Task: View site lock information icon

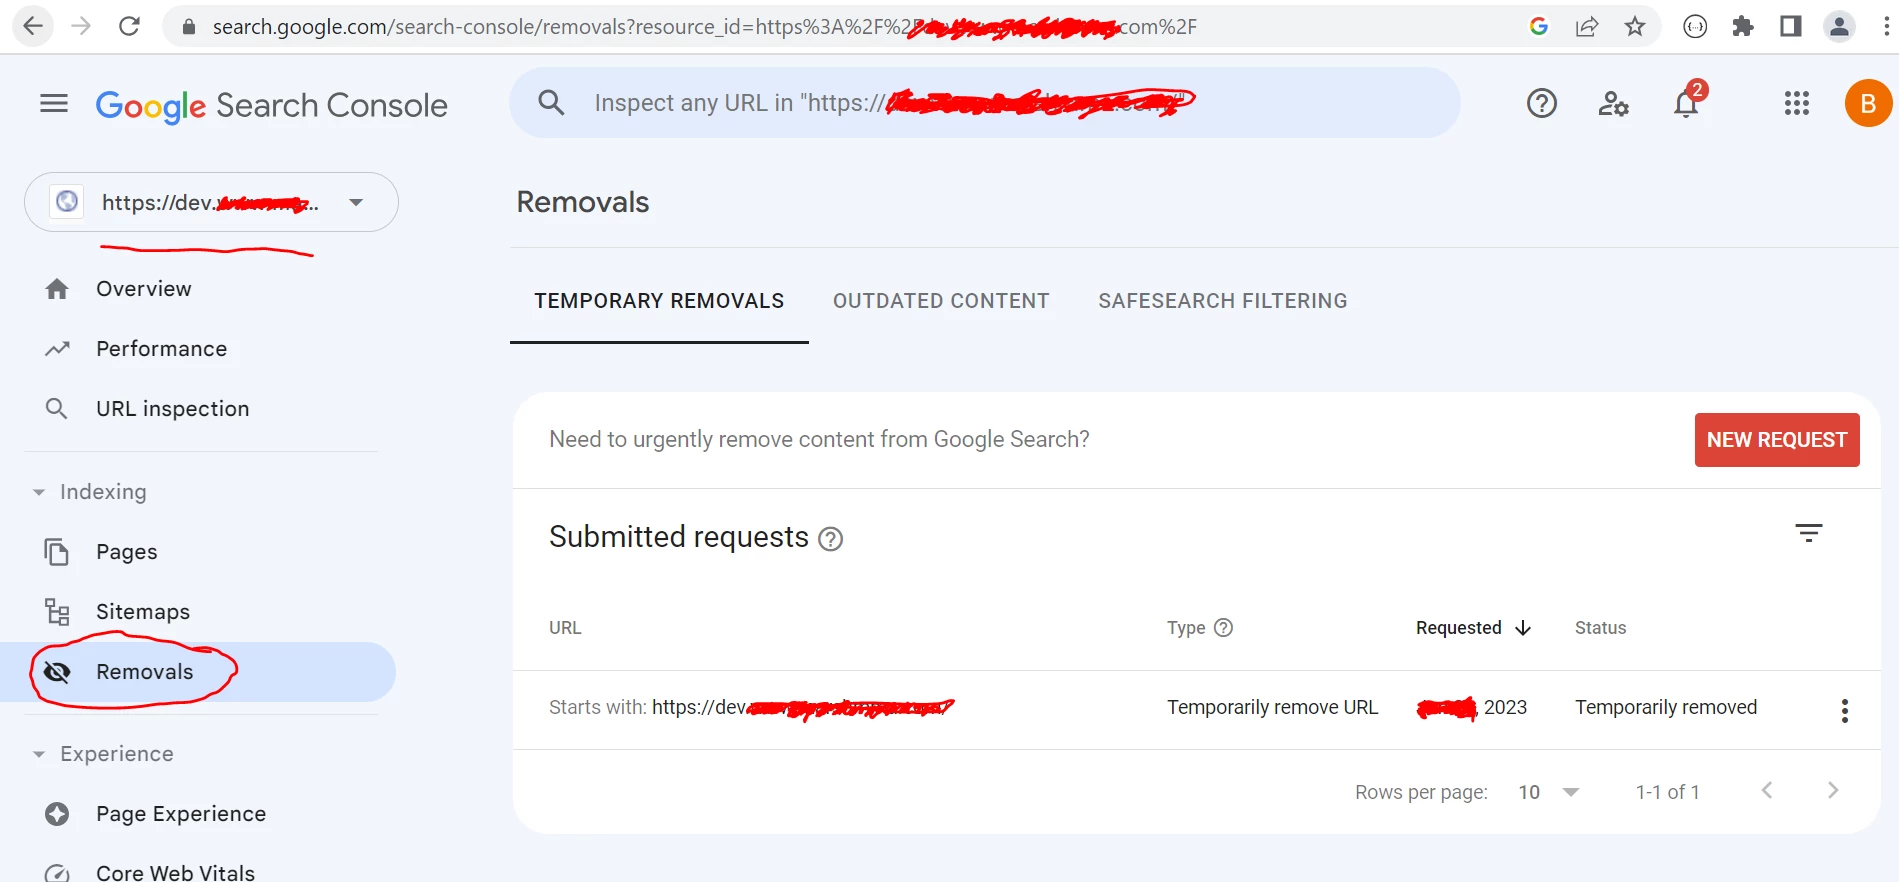Action: 188,27
